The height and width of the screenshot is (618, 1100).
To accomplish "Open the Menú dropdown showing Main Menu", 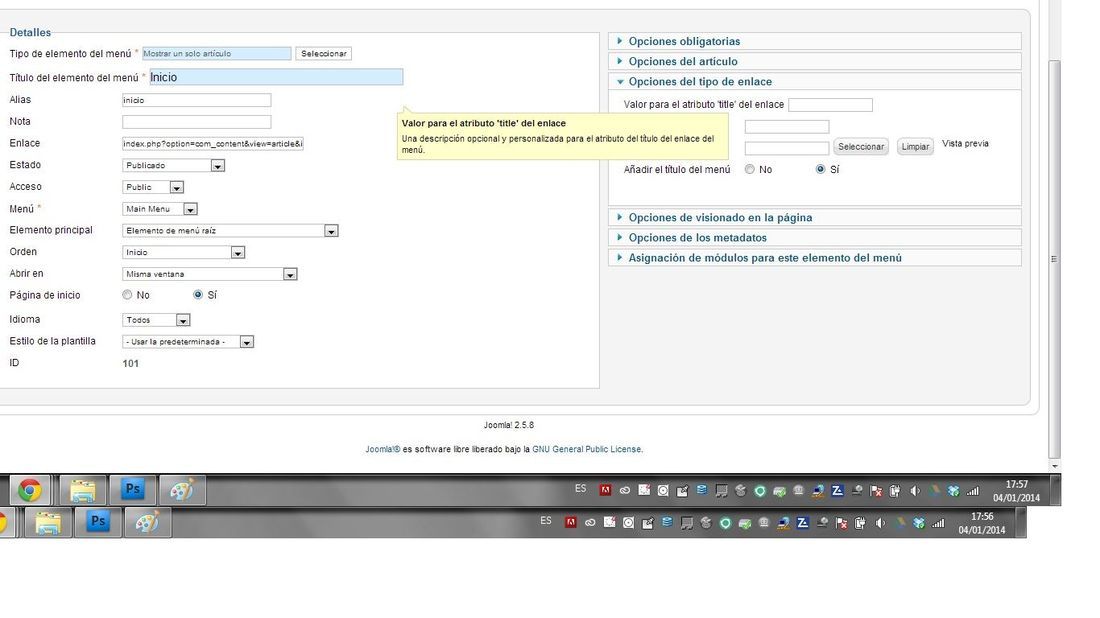I will (160, 209).
